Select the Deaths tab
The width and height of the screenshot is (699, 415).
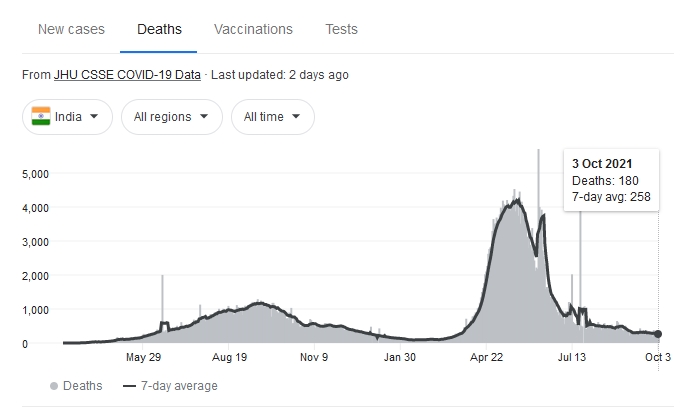(158, 29)
